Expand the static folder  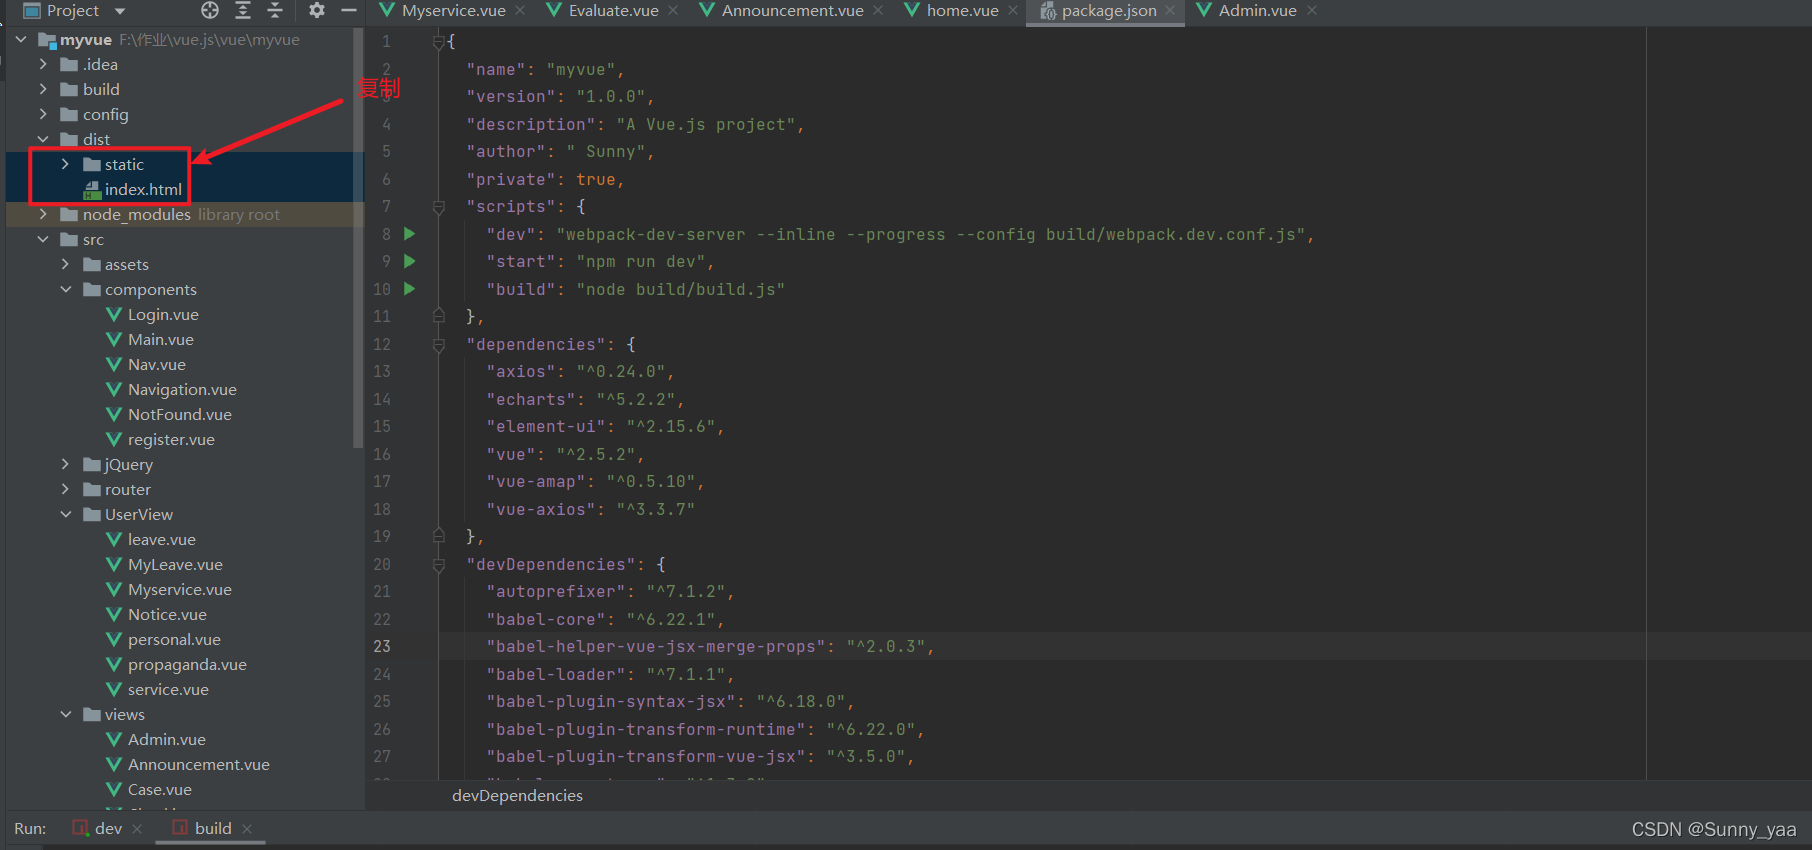pyautogui.click(x=65, y=164)
